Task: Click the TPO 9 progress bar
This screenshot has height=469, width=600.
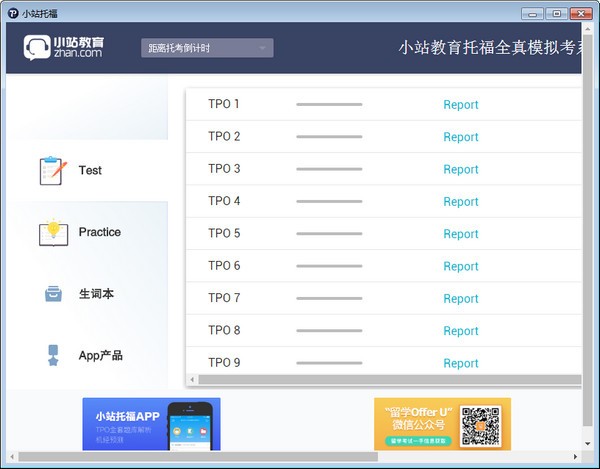Action: [329, 363]
